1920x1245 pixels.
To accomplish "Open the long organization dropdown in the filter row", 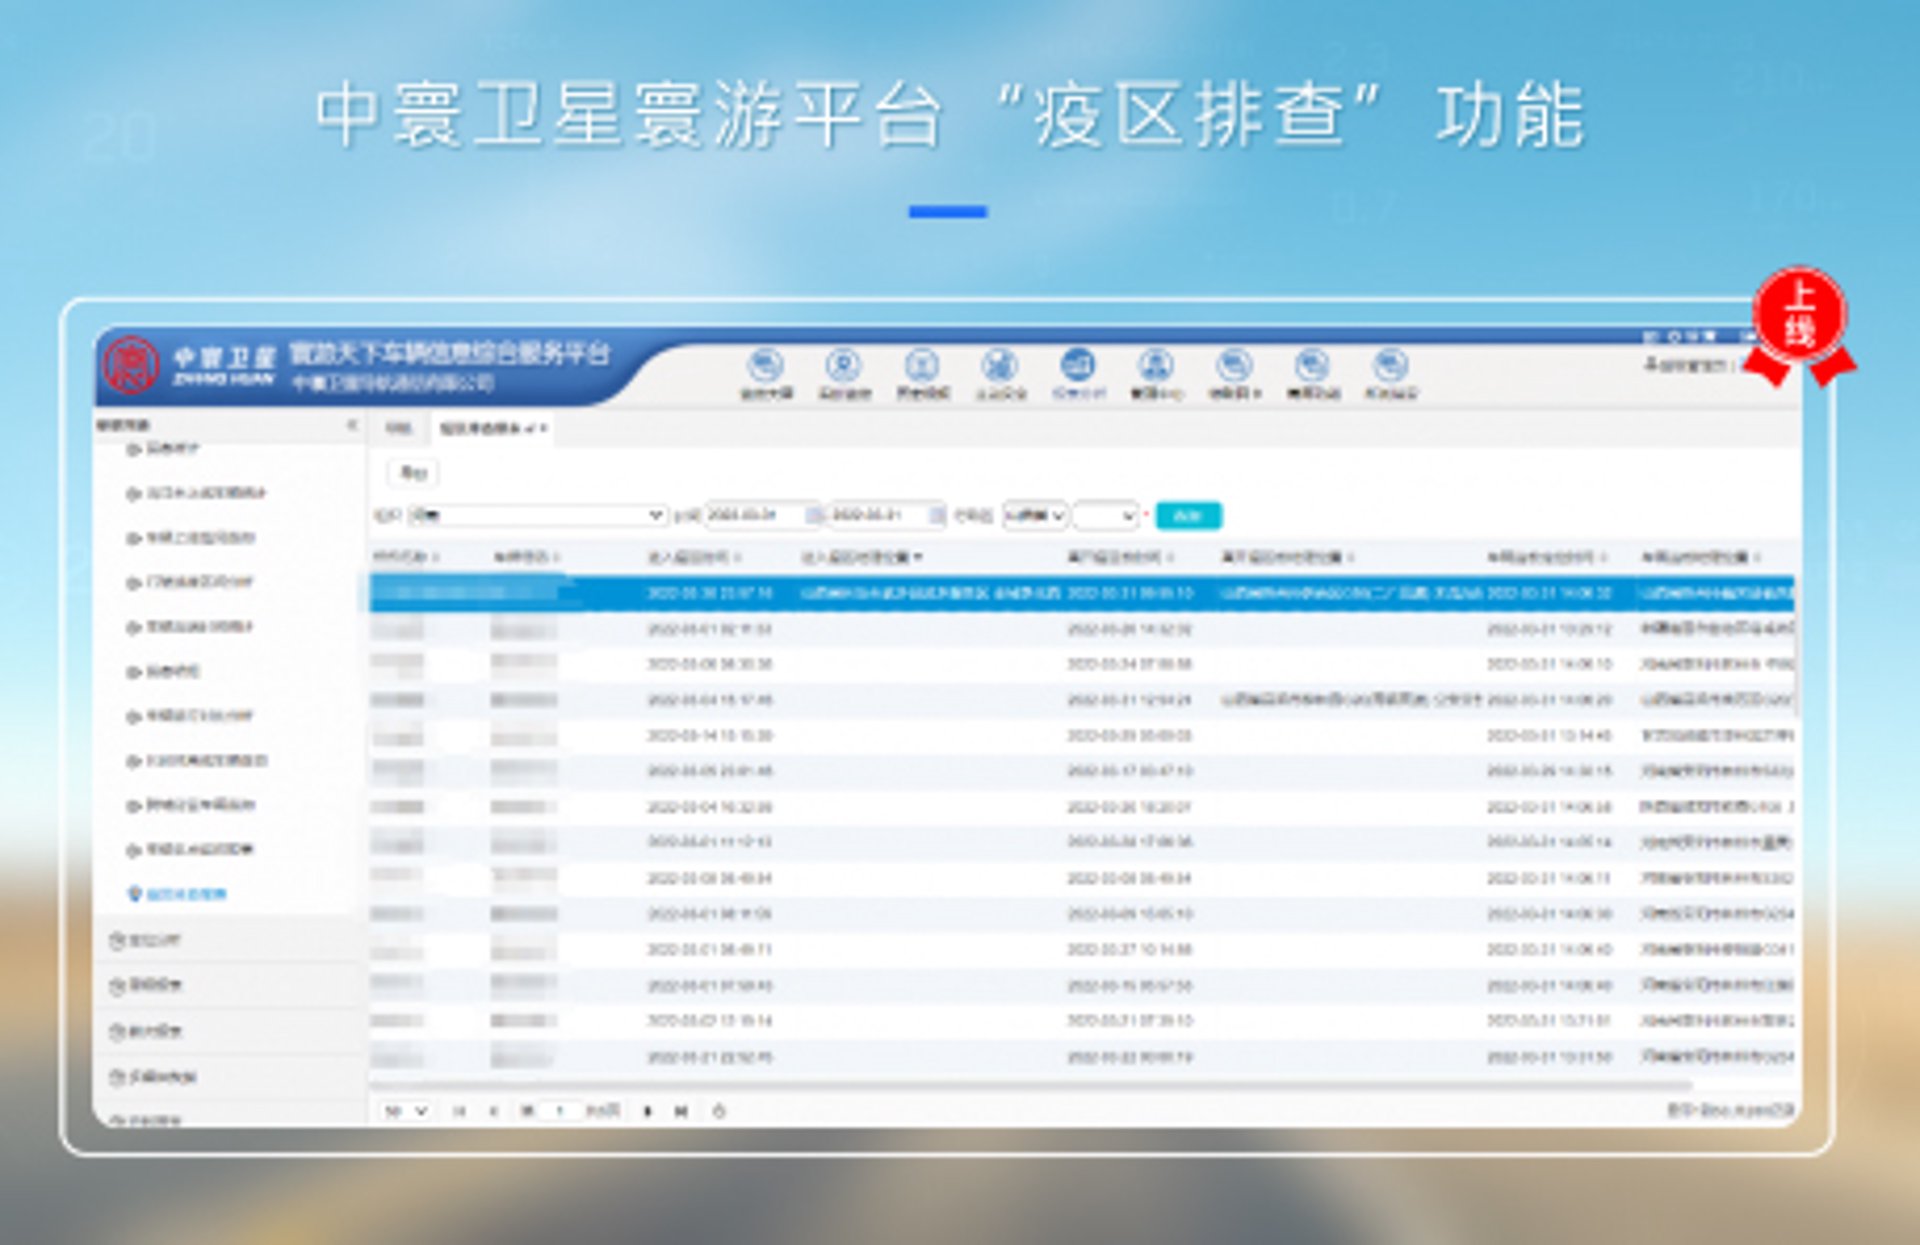I will tap(538, 515).
